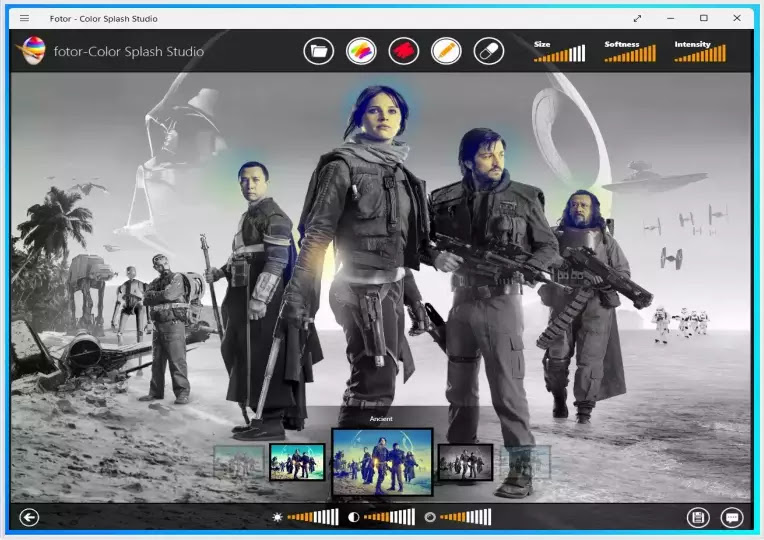Toggle full-screen with the diagonal arrows icon
Screen dimensions: 764x540
pos(637,19)
